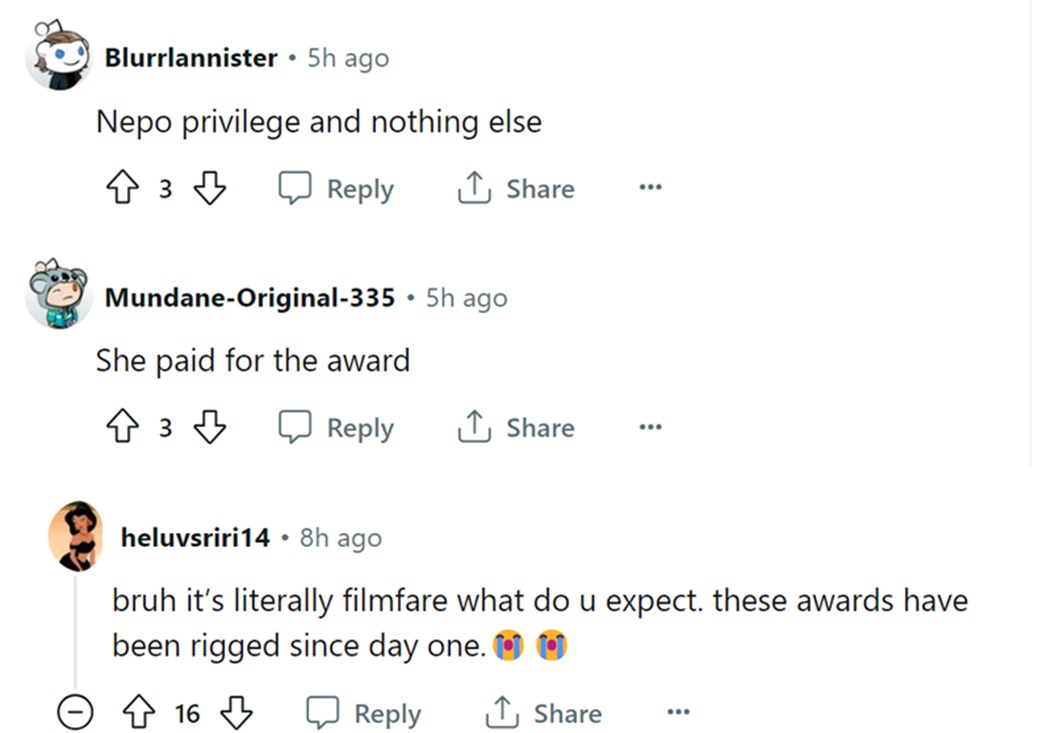Click heluvsriri14's avatar picture
Screen dimensions: 1047x733
76,536
